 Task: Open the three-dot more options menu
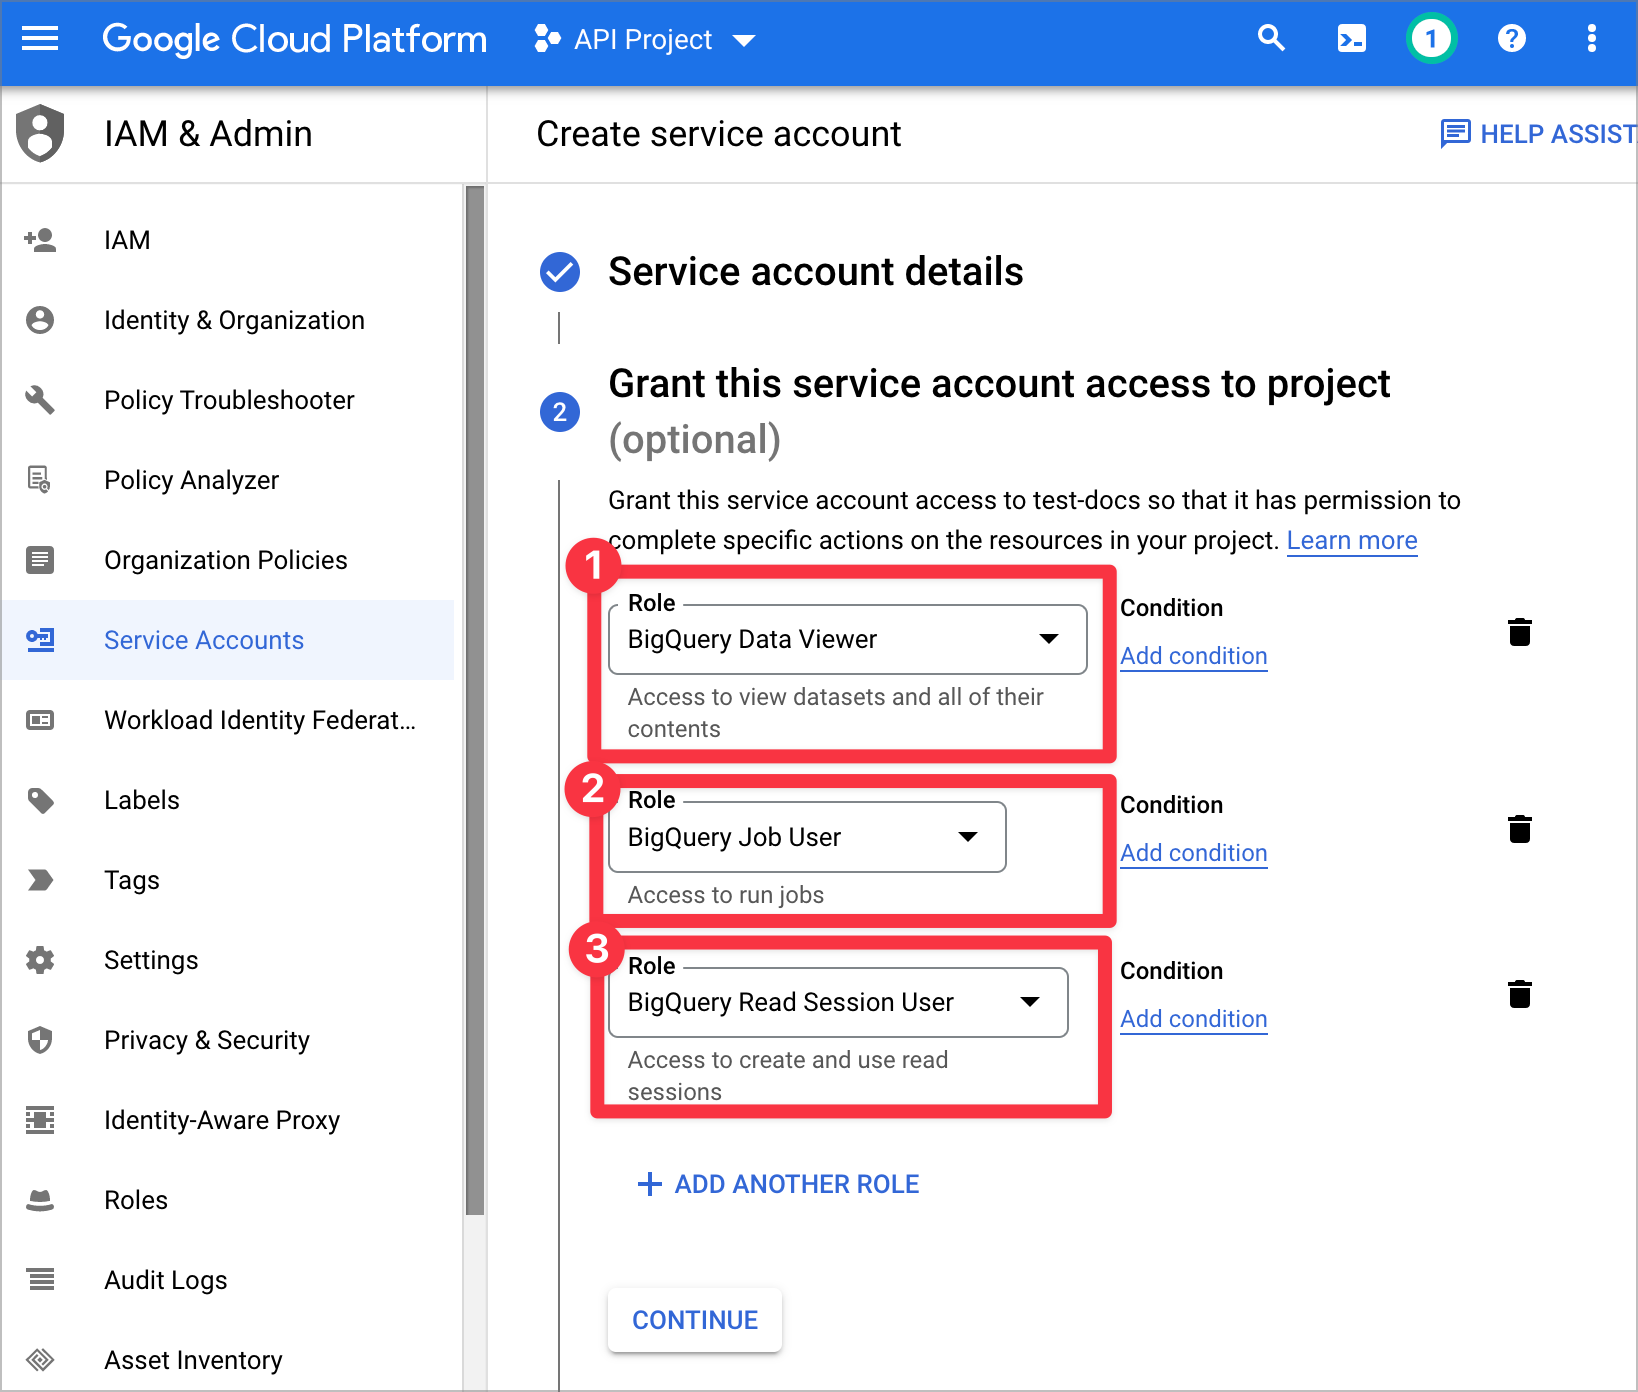click(1591, 39)
